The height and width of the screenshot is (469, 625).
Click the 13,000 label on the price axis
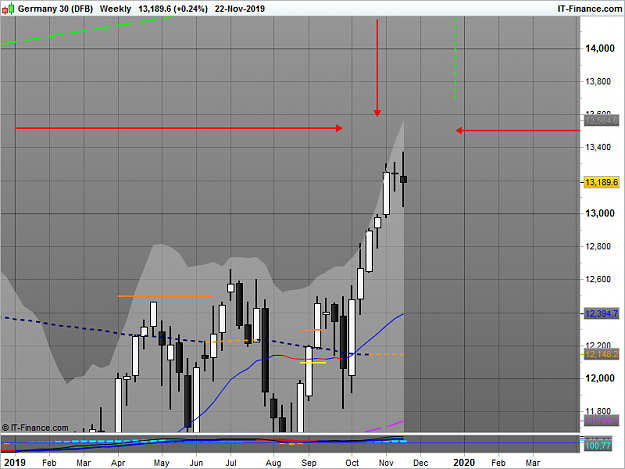coord(599,213)
